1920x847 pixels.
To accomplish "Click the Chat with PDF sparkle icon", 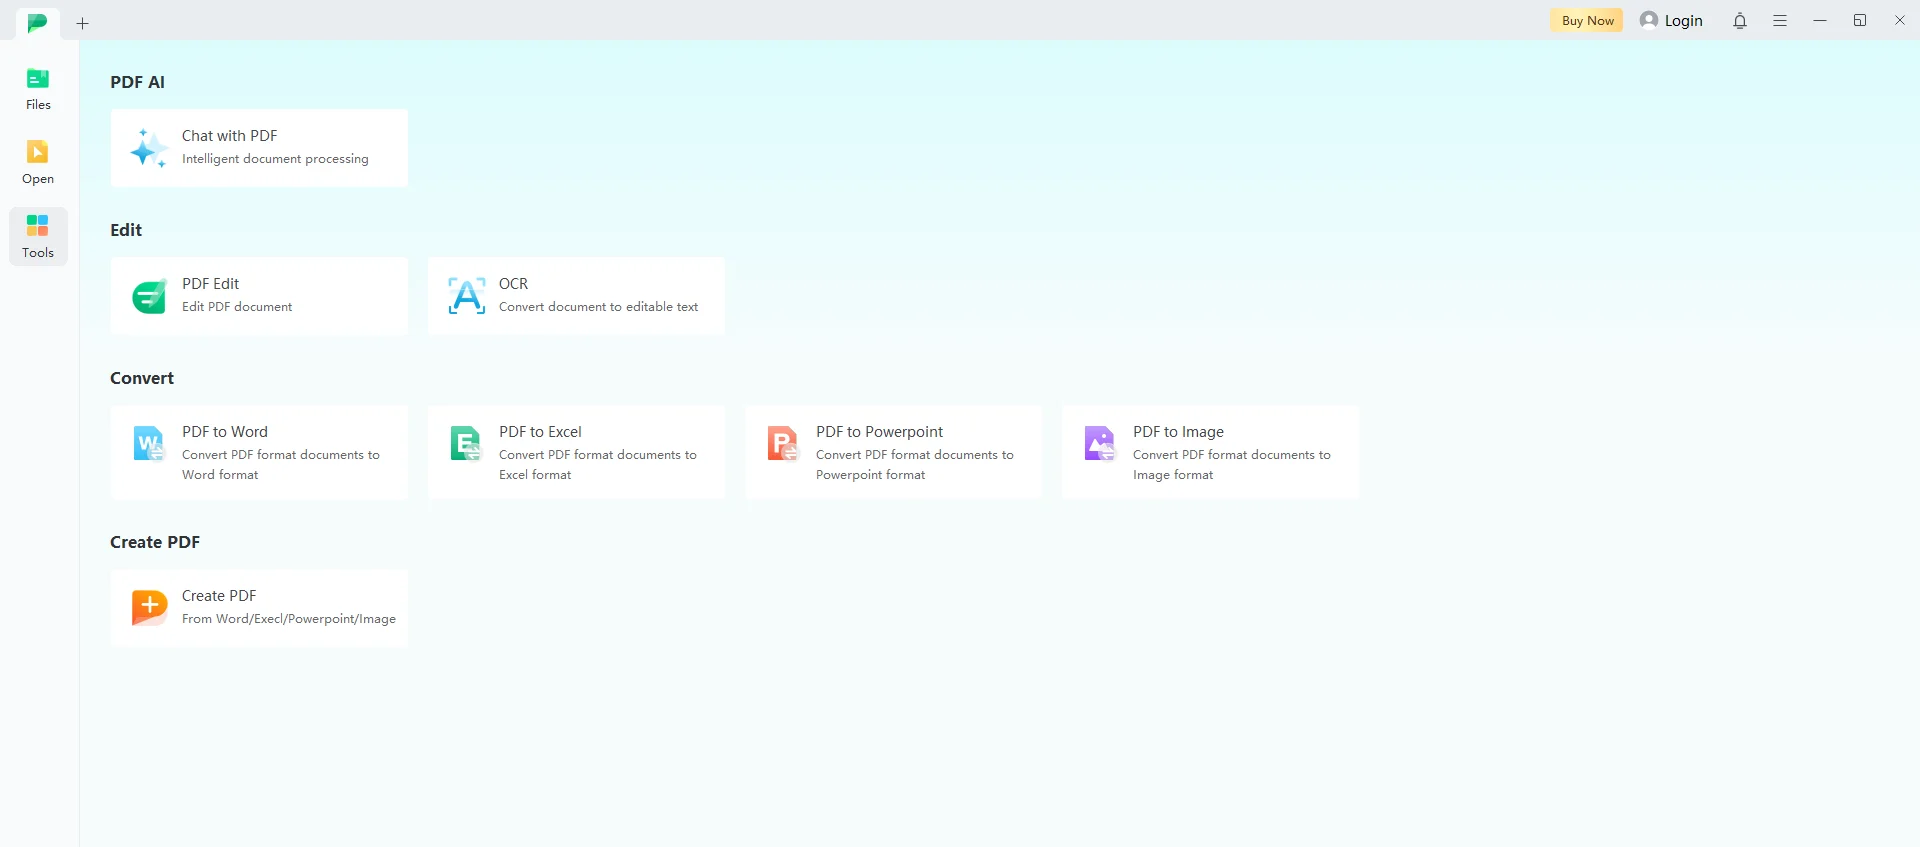I will pyautogui.click(x=149, y=148).
